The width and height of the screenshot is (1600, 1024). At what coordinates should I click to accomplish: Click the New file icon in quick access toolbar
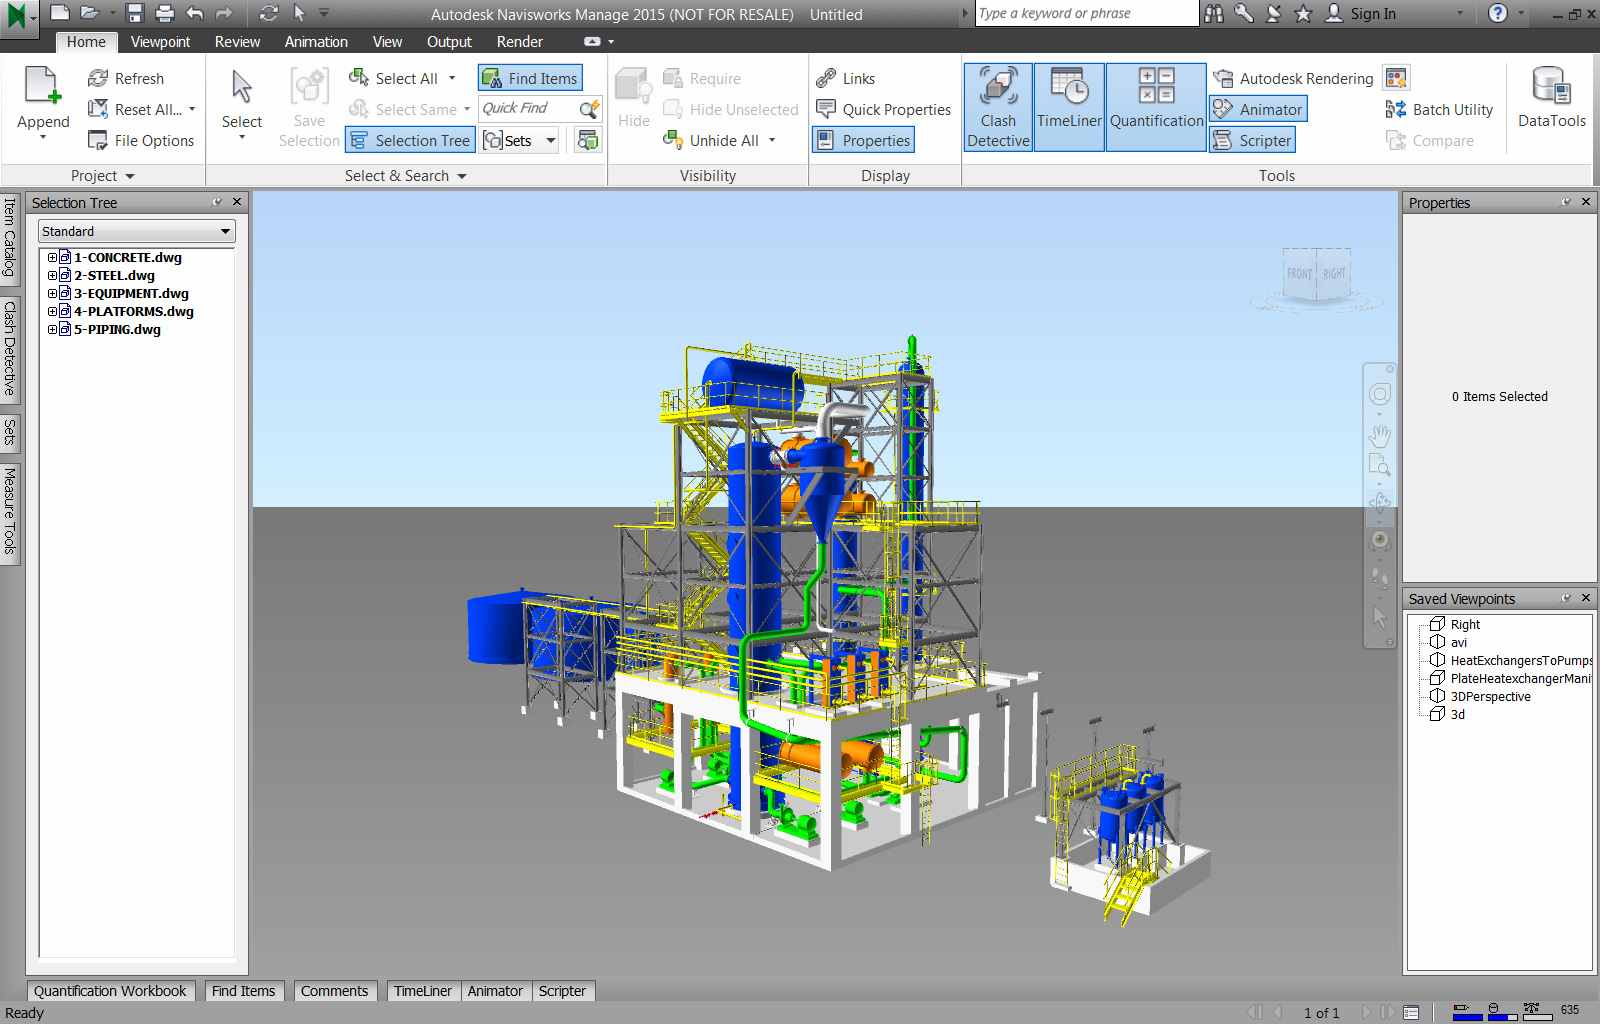click(x=60, y=13)
